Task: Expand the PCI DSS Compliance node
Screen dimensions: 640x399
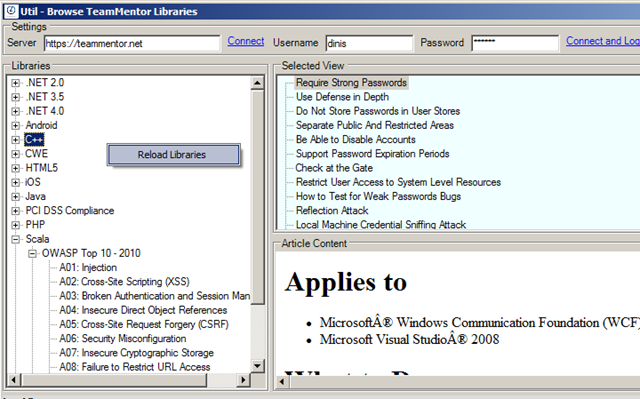Action: click(x=16, y=211)
